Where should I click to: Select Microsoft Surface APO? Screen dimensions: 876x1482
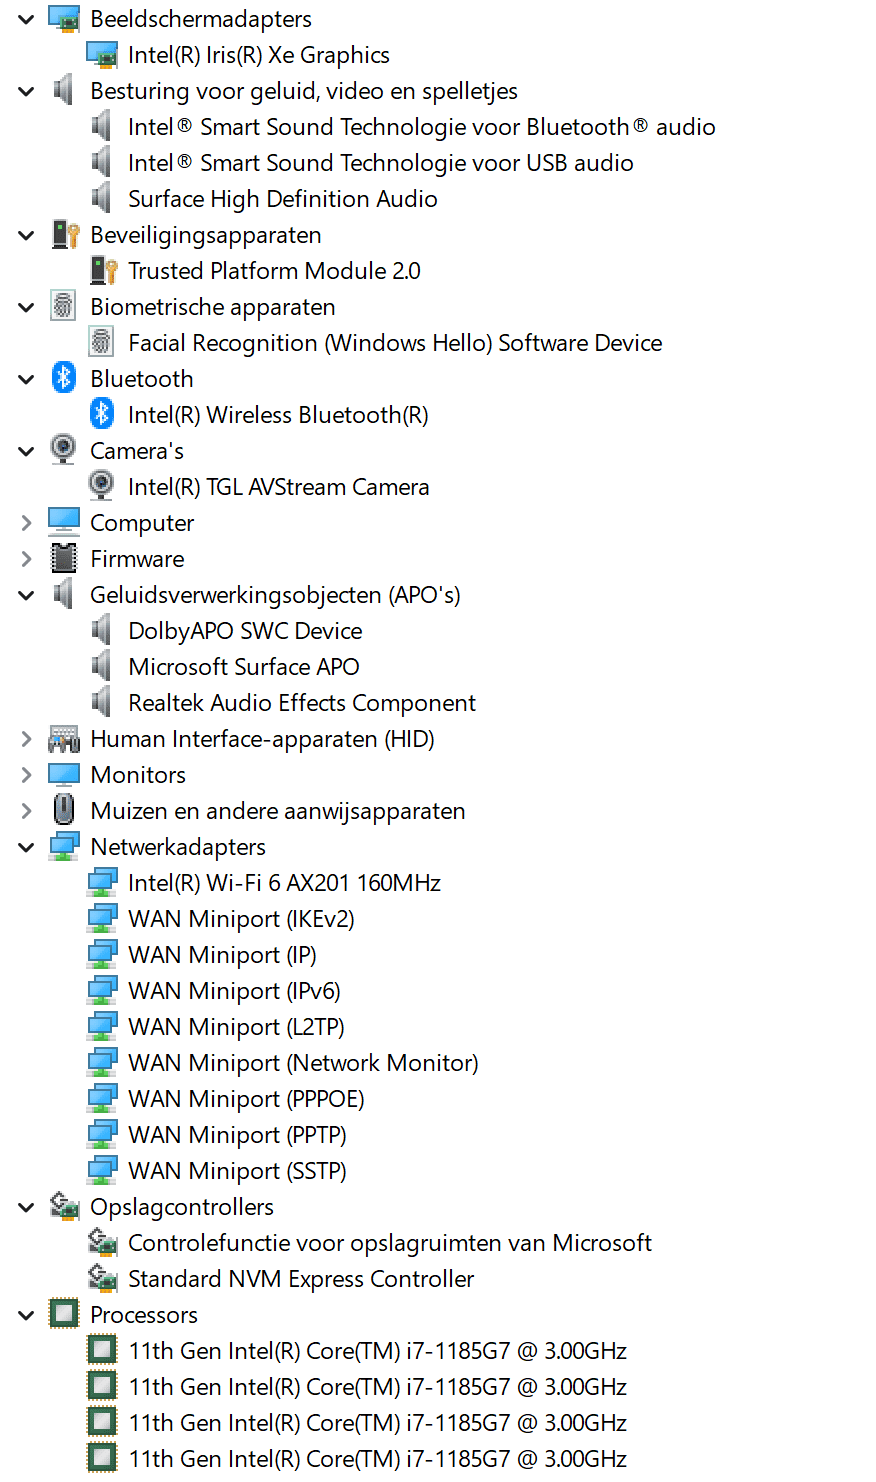[244, 667]
